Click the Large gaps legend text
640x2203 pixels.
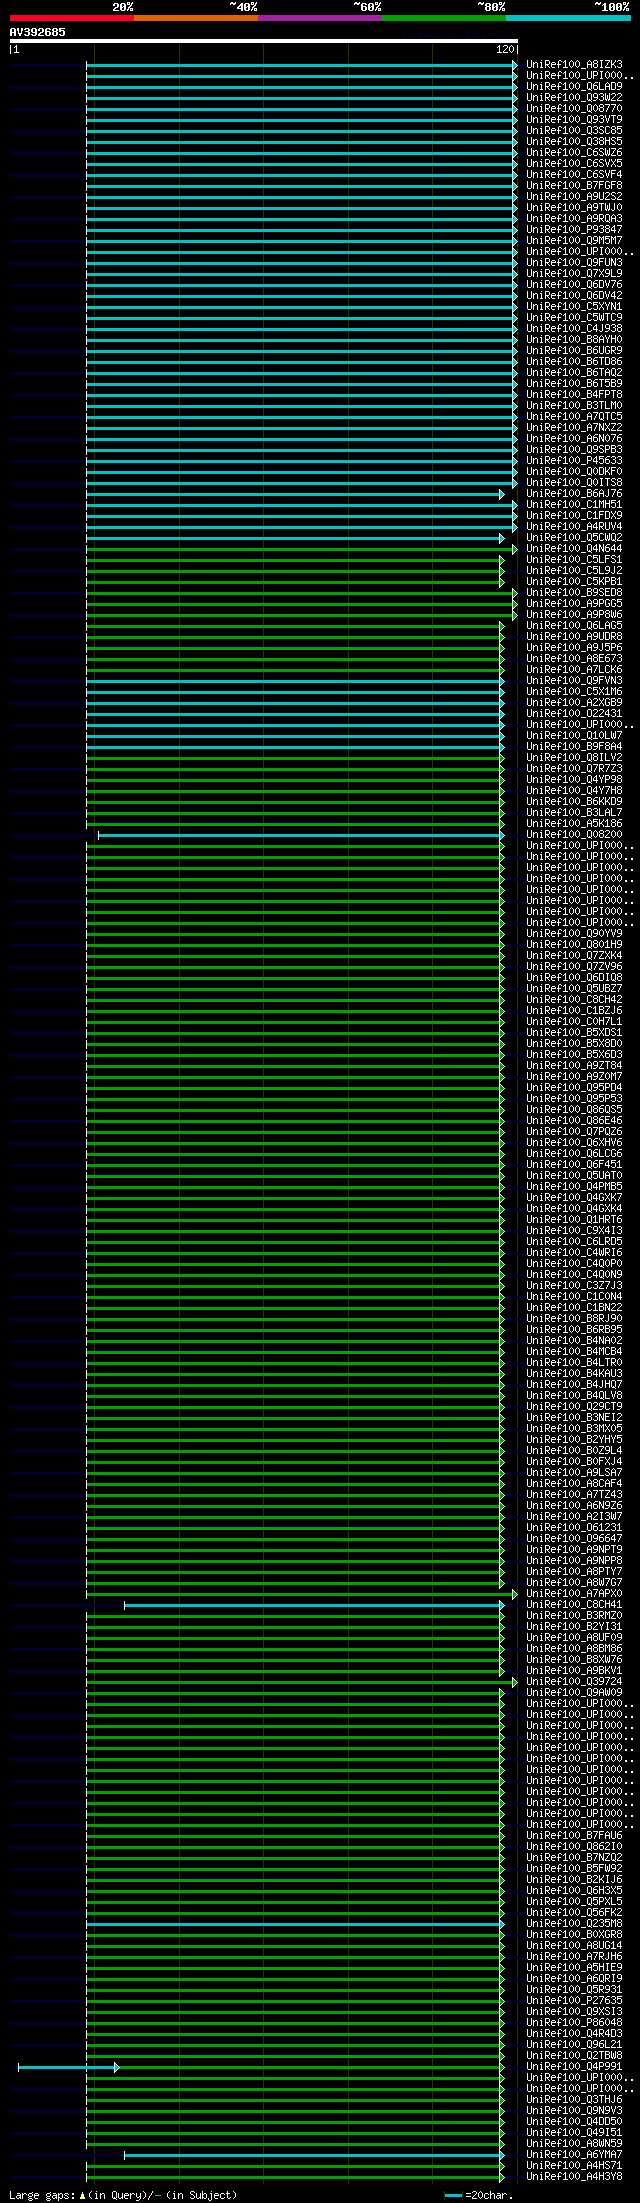[x=123, y=2196]
